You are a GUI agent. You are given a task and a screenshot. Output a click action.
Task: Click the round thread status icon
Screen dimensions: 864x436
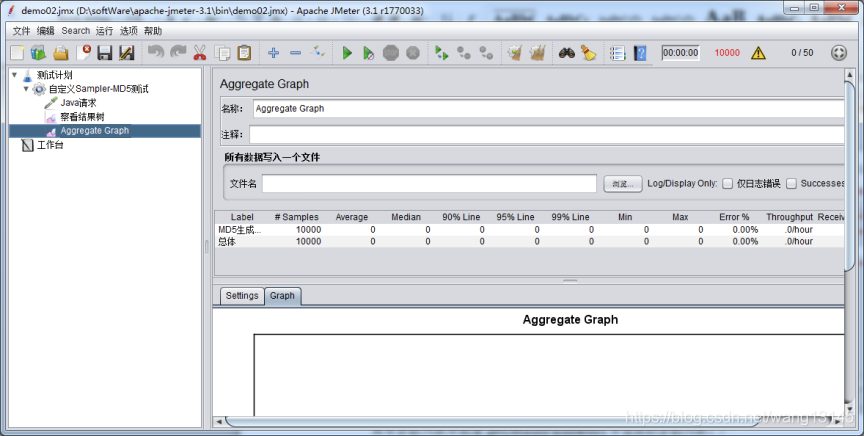click(839, 53)
